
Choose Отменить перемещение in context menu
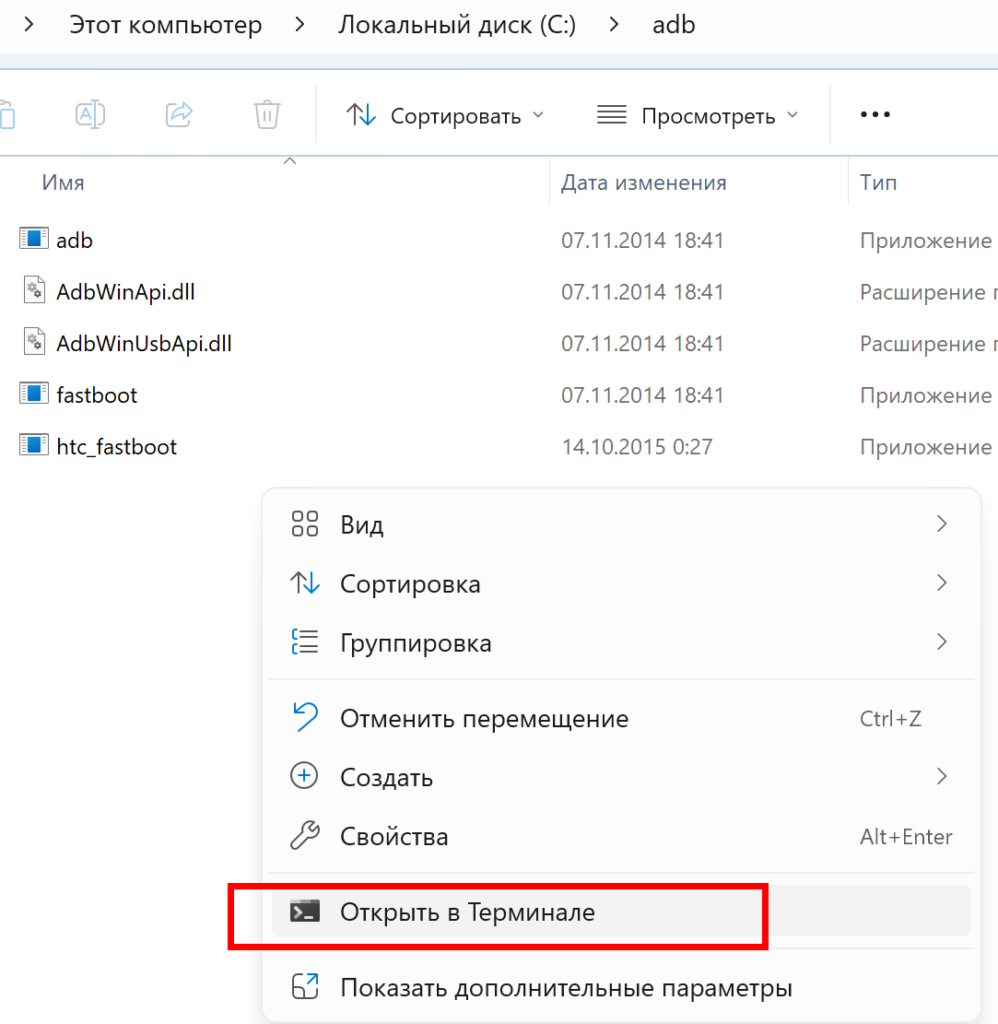click(x=621, y=718)
